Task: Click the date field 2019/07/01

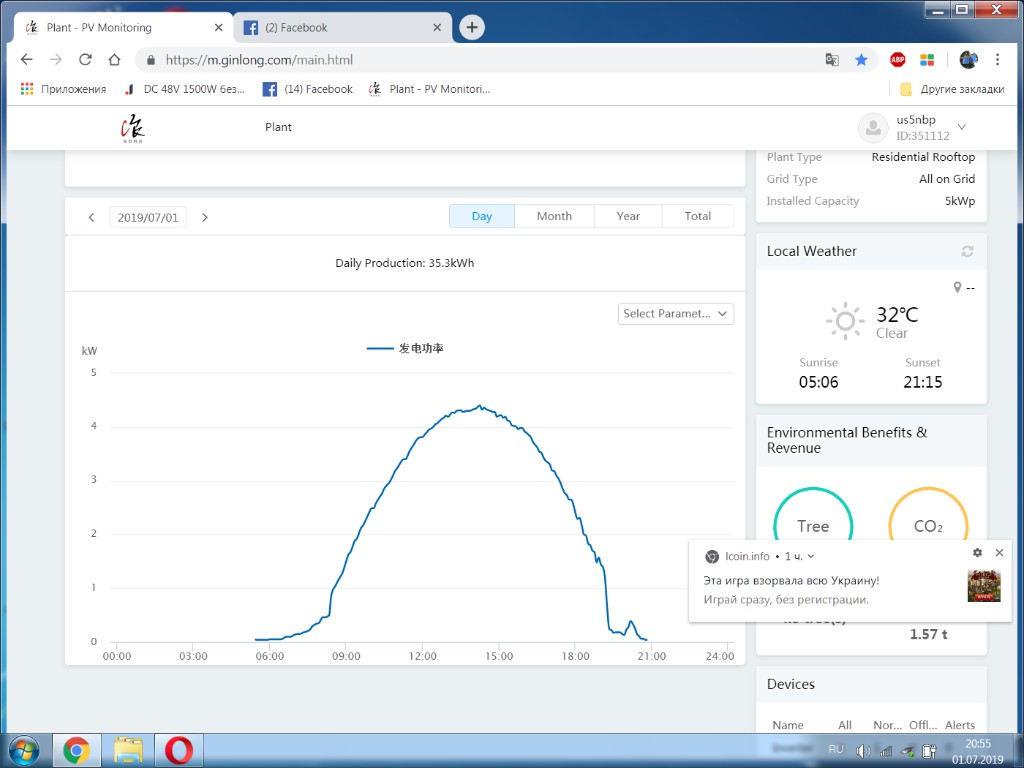Action: point(148,217)
